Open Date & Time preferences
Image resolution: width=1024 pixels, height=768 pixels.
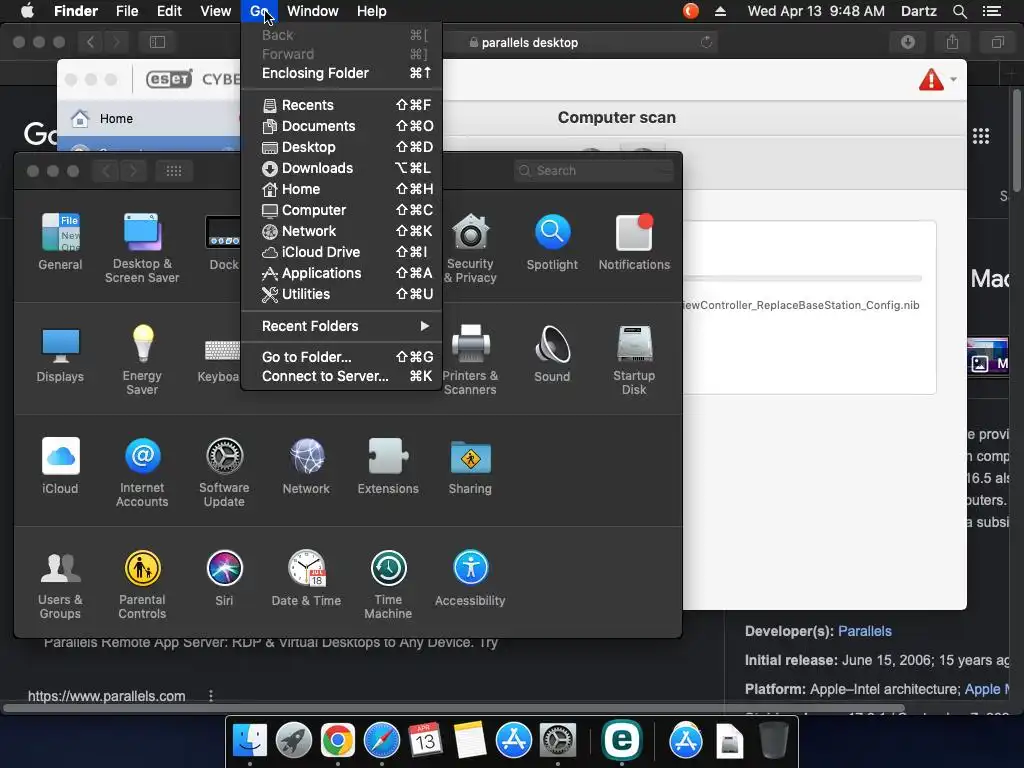click(x=306, y=578)
